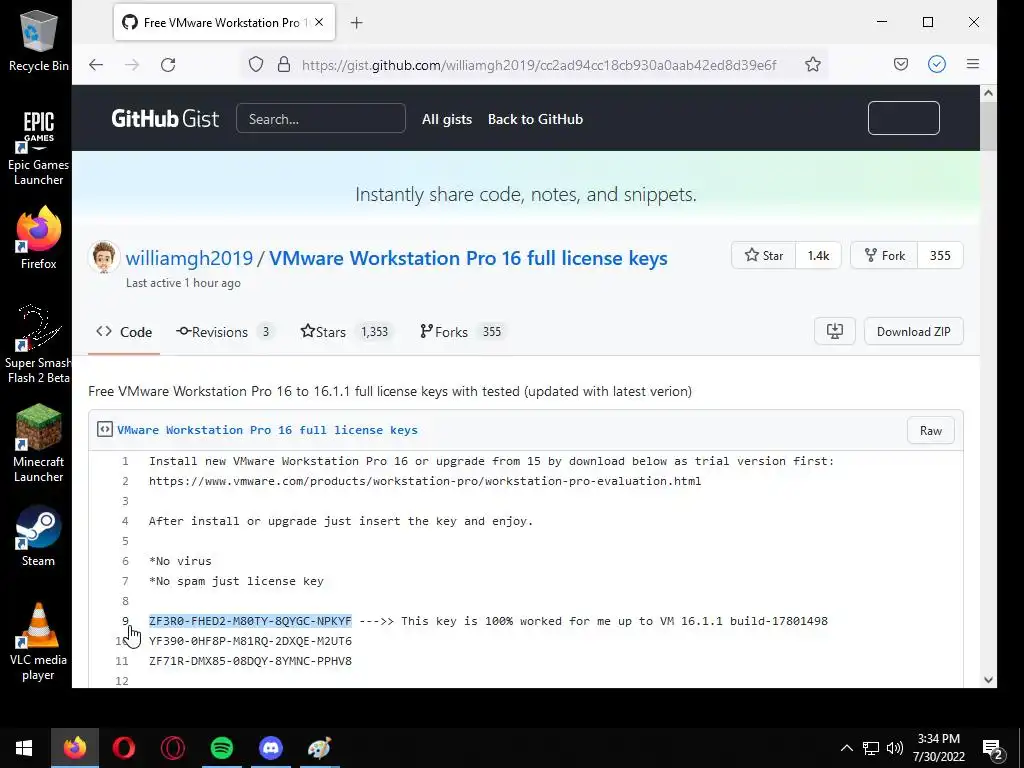1024x768 pixels.
Task: Launch Minecraft Launcher from desktop
Action: pyautogui.click(x=39, y=443)
